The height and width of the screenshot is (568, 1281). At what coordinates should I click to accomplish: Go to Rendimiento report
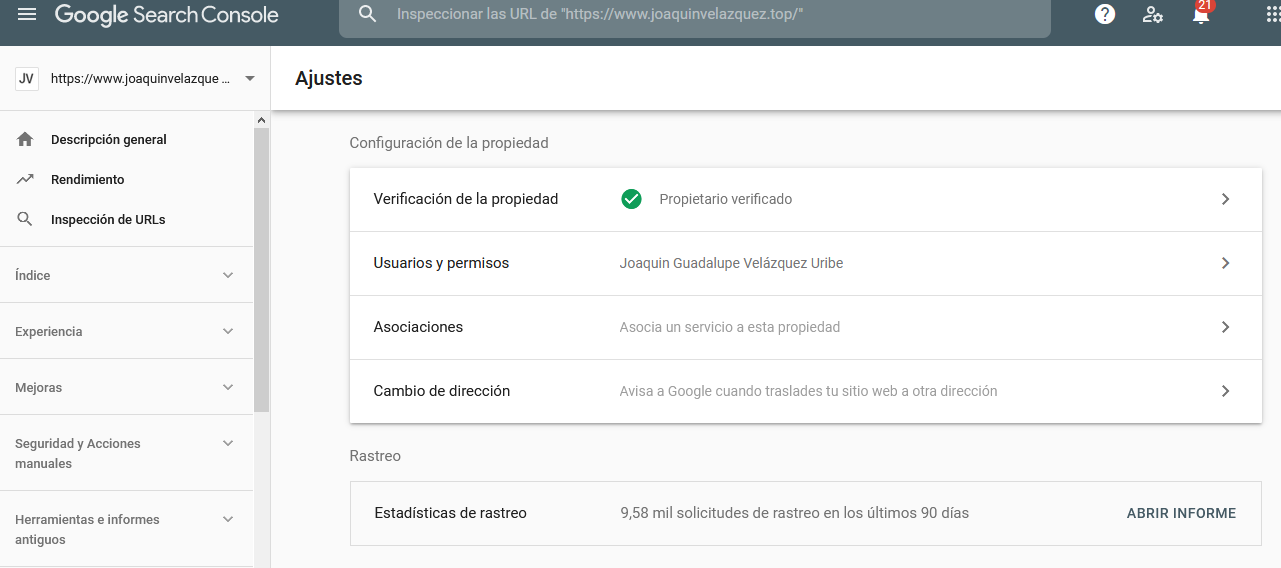(x=88, y=180)
